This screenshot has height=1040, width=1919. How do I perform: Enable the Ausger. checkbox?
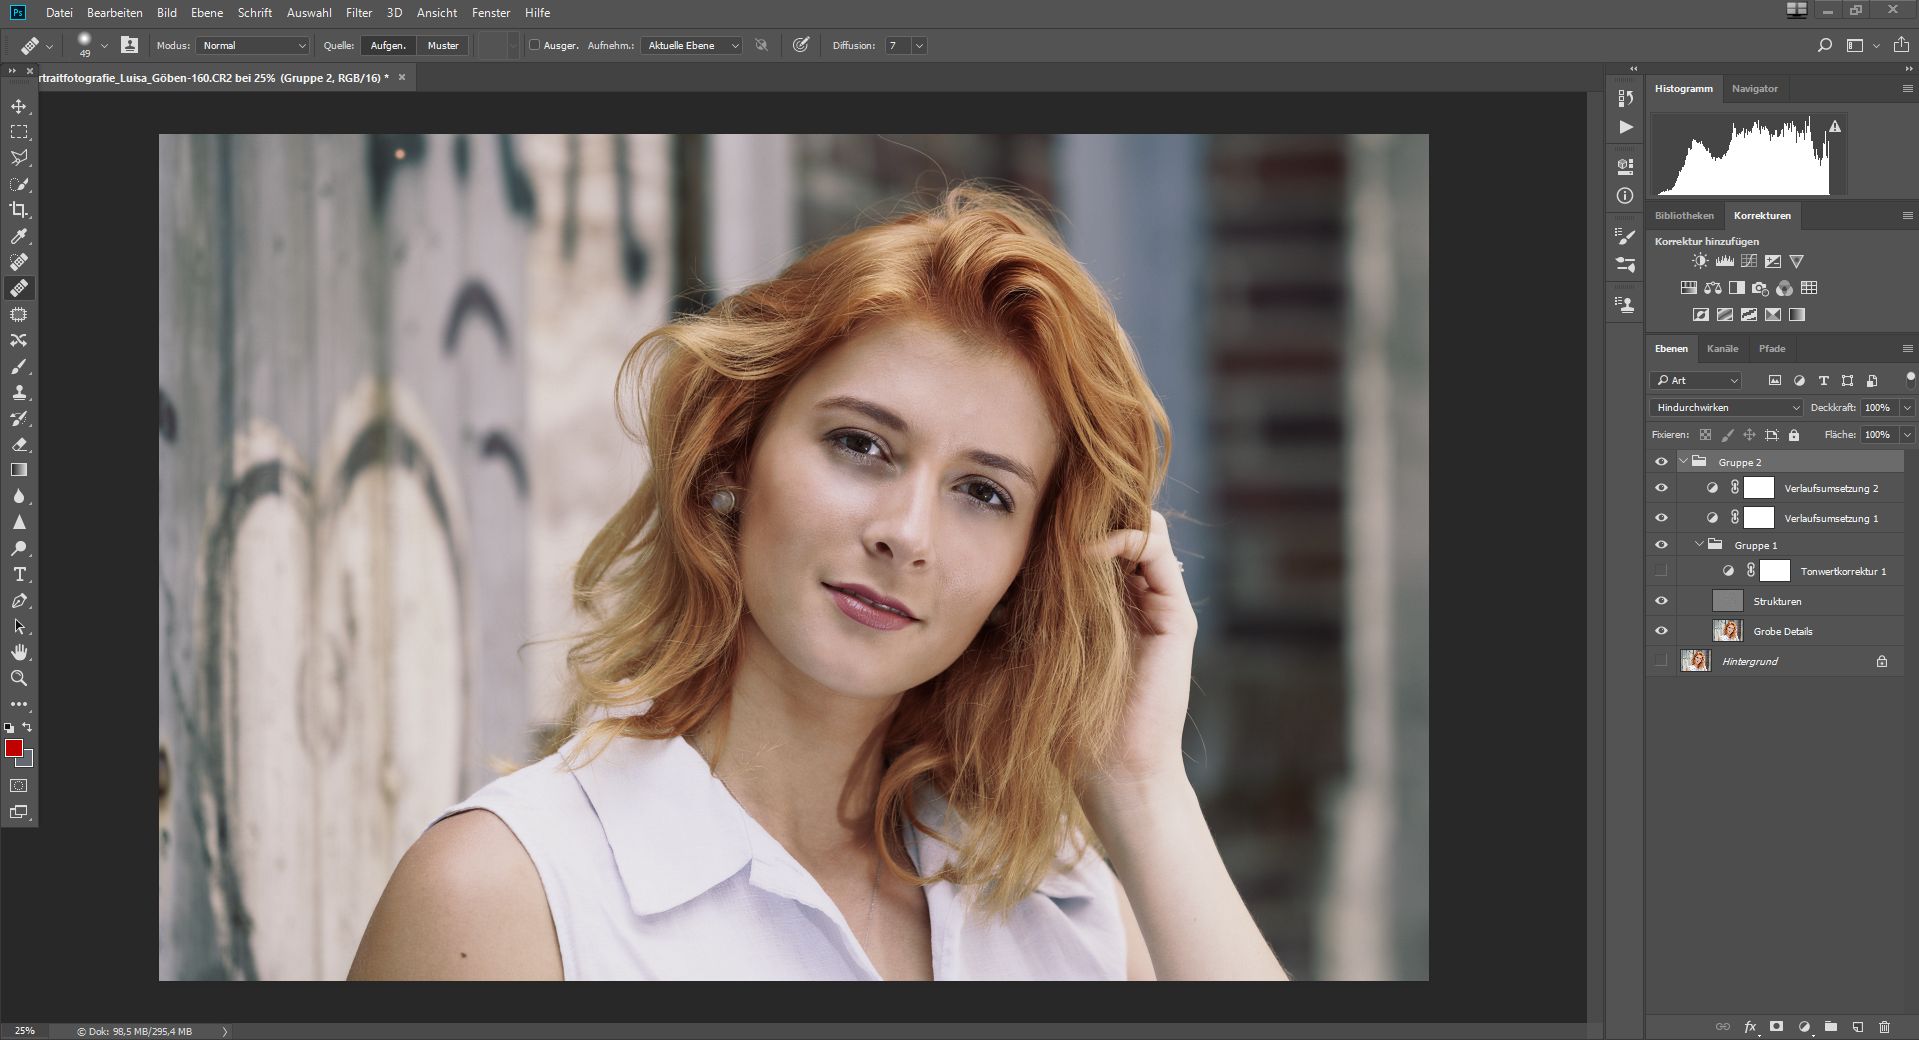534,45
